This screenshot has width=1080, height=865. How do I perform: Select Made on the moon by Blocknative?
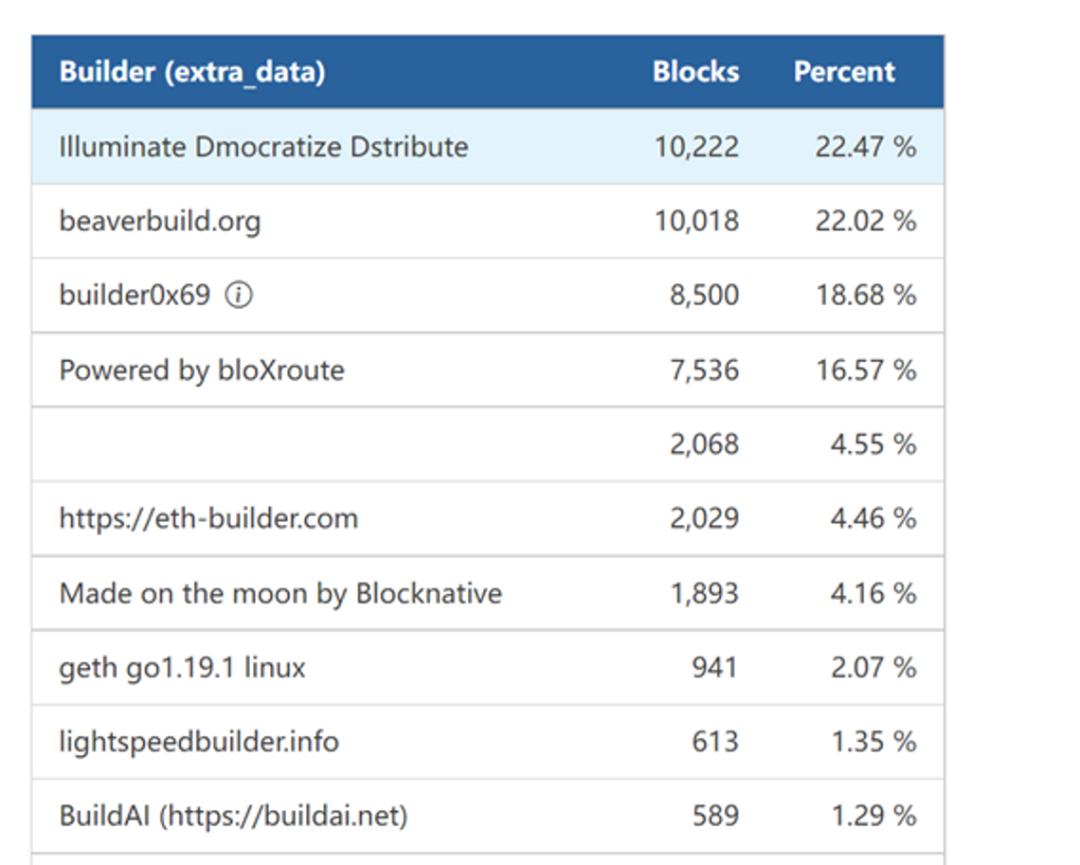coord(280,593)
